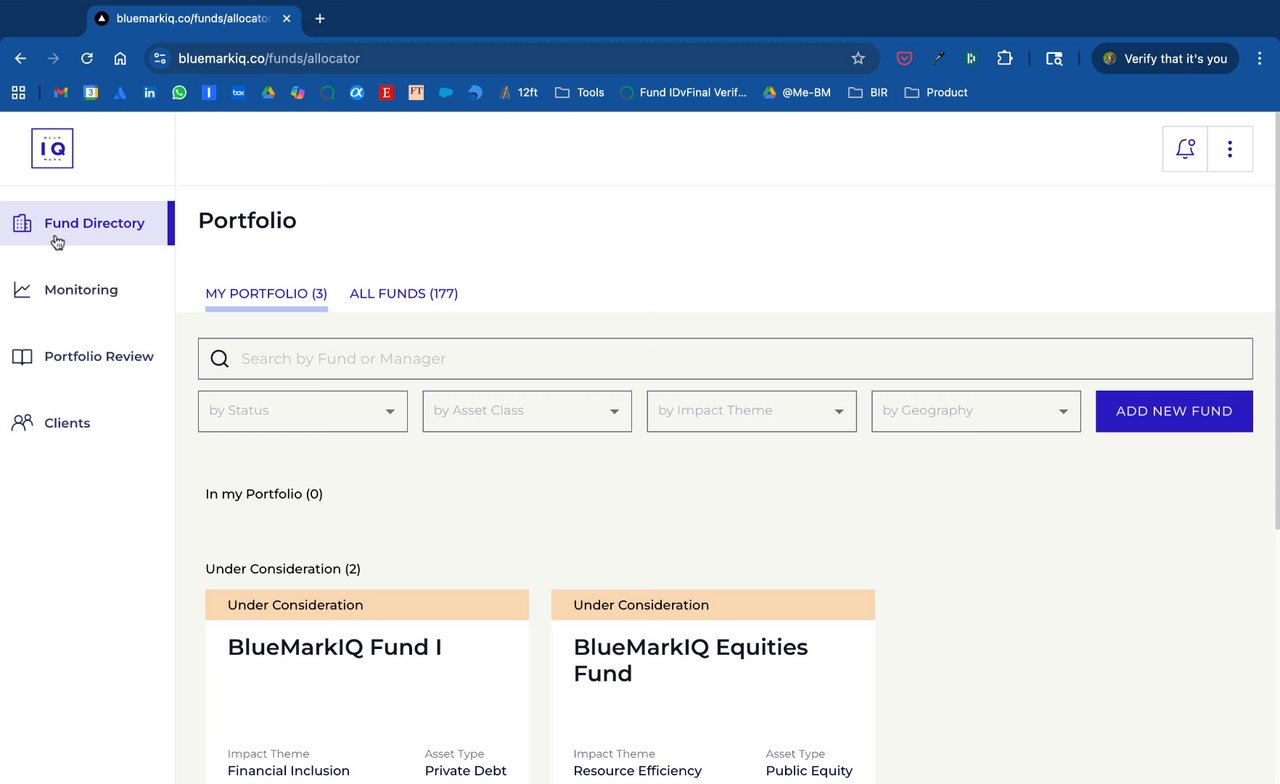
Task: Open the 12ft bookmark
Action: 518,92
